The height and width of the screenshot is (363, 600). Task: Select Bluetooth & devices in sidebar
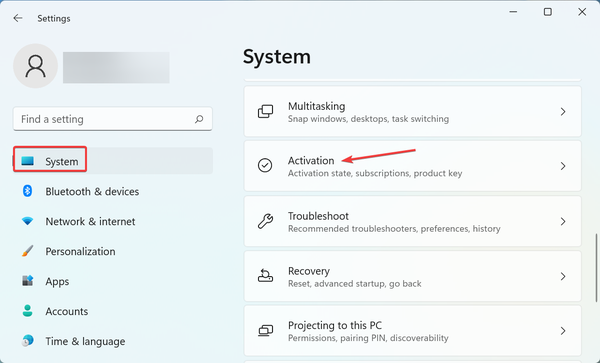pyautogui.click(x=92, y=191)
